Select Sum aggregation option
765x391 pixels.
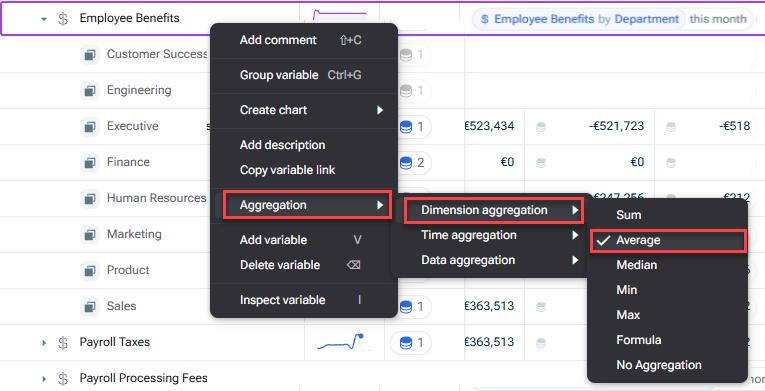tap(667, 215)
